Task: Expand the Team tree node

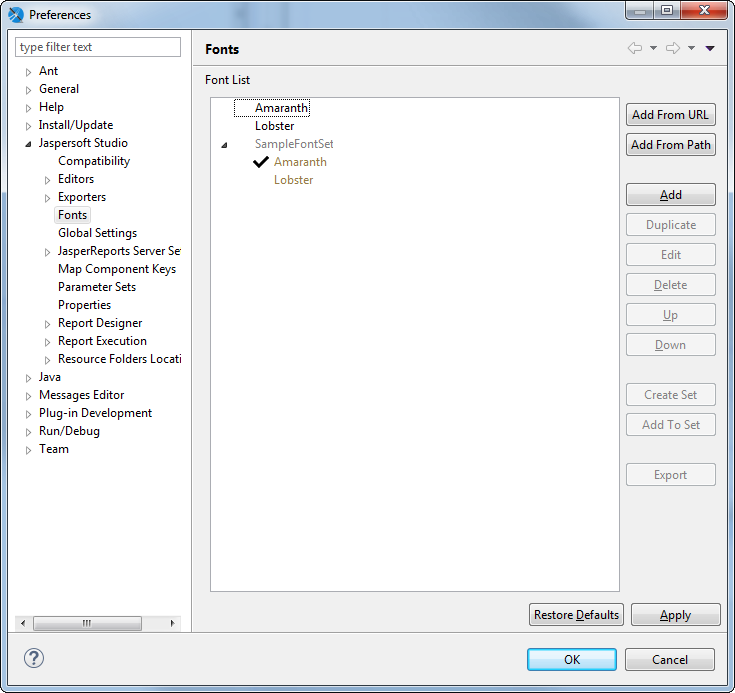Action: coord(28,450)
